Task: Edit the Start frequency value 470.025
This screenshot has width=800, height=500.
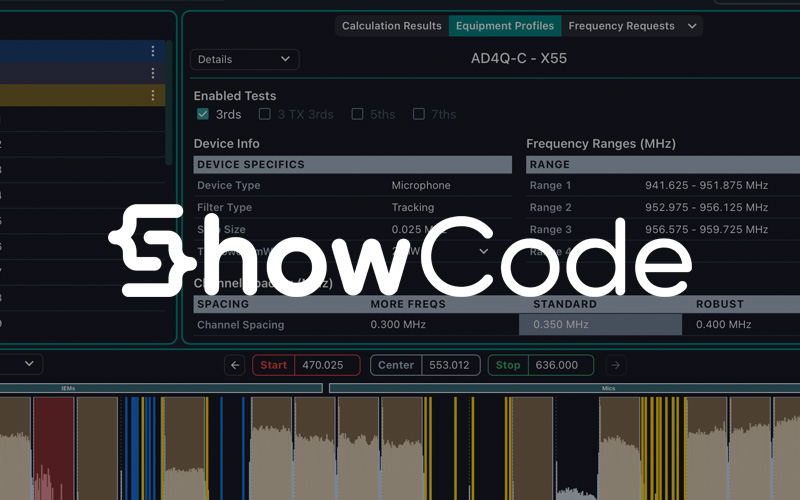Action: [327, 365]
